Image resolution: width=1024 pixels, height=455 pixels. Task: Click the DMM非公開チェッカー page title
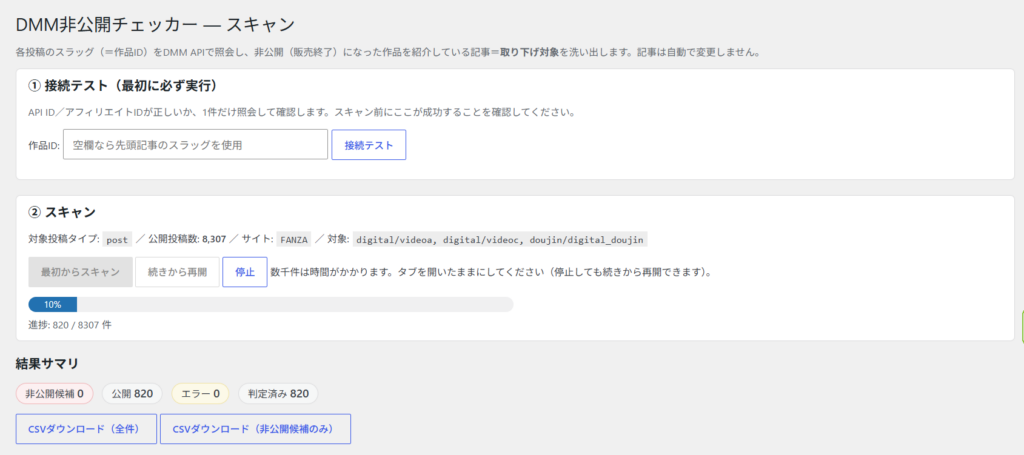point(155,25)
